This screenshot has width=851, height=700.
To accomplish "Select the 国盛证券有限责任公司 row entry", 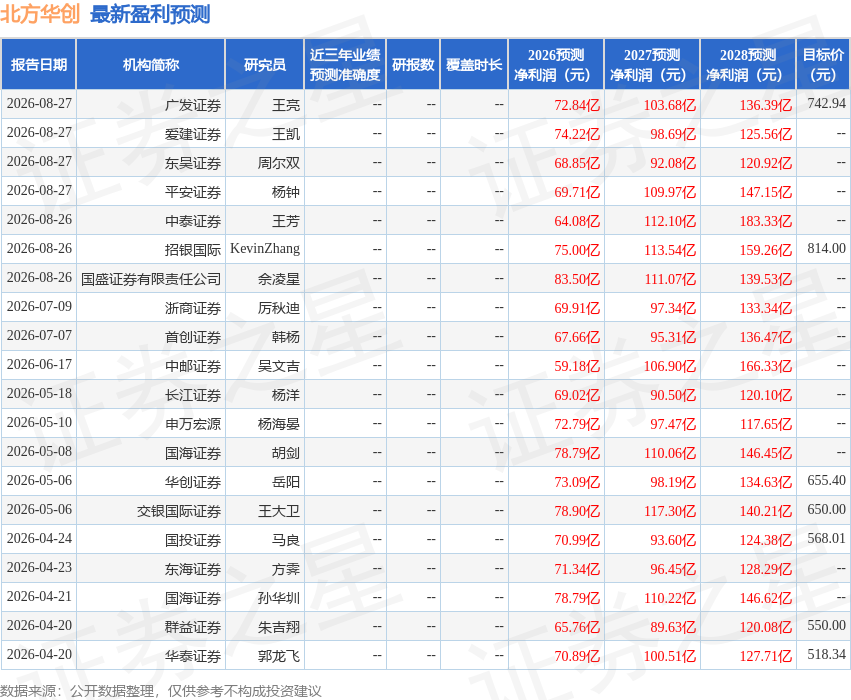I will [x=151, y=279].
